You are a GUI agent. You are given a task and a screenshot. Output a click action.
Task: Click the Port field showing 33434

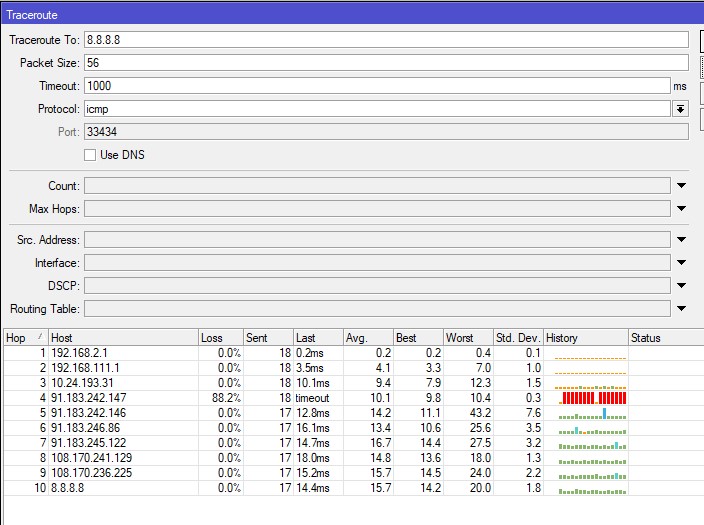386,132
